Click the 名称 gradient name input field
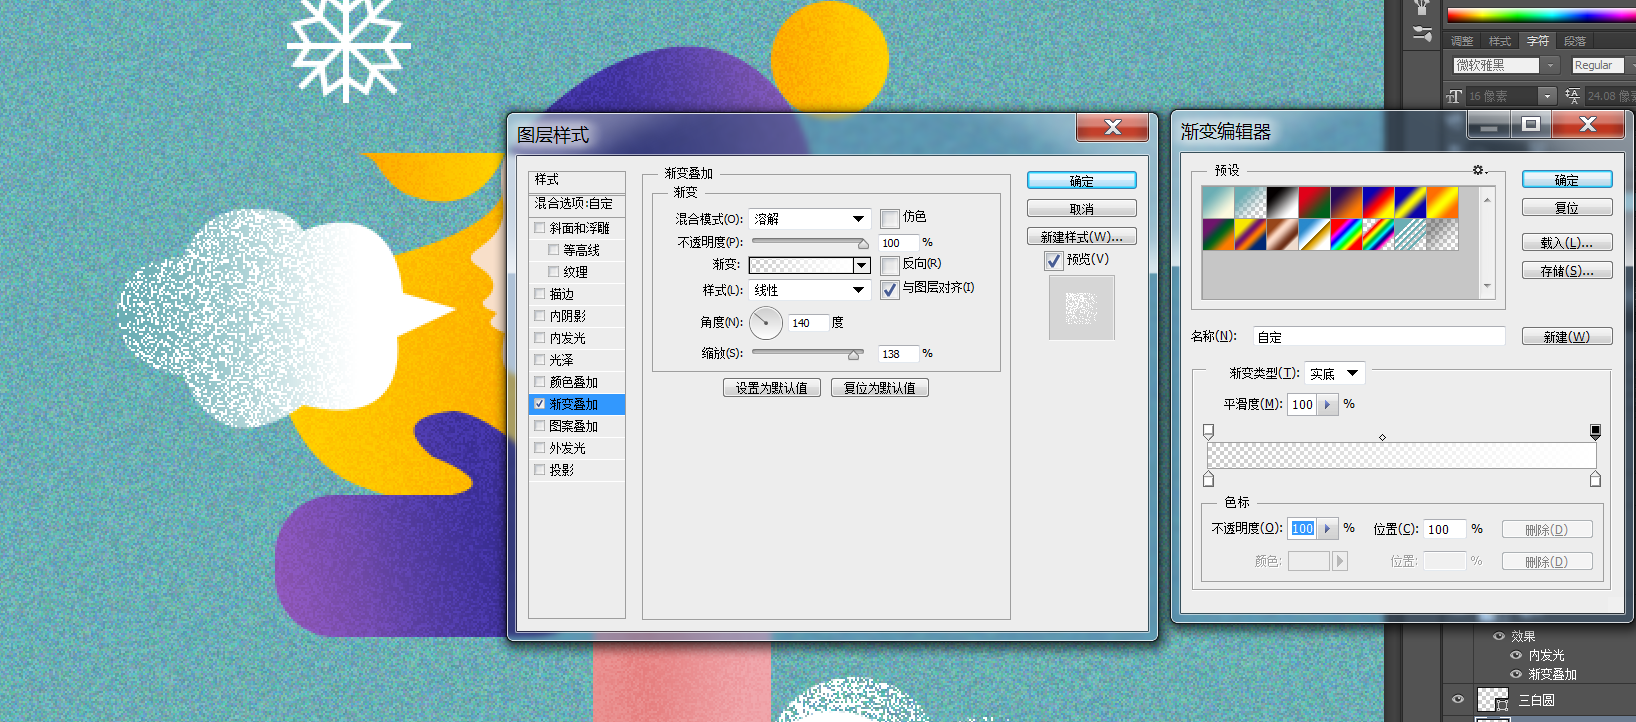Screen dimensions: 1636x722 (1379, 337)
